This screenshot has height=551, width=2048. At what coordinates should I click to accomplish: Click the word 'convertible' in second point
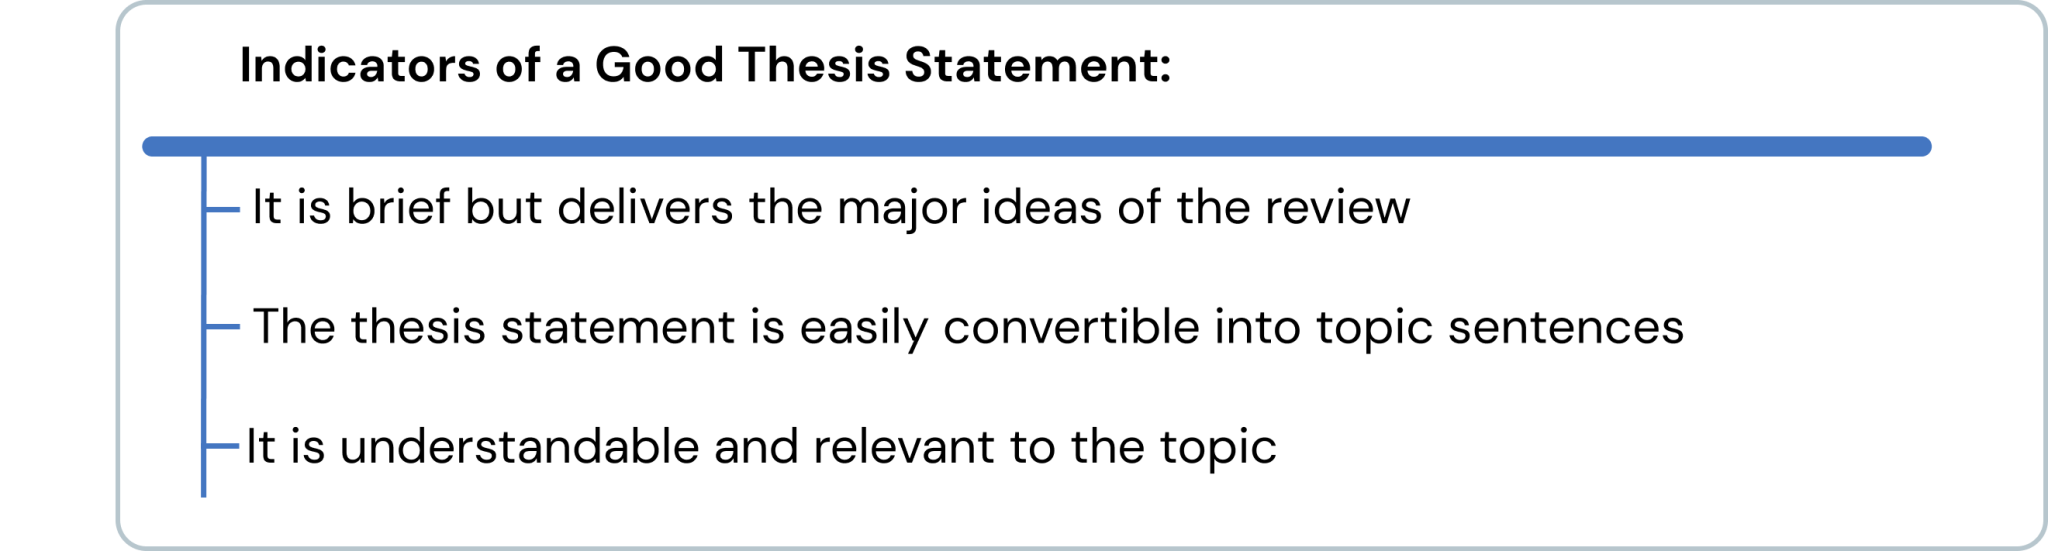click(1071, 327)
